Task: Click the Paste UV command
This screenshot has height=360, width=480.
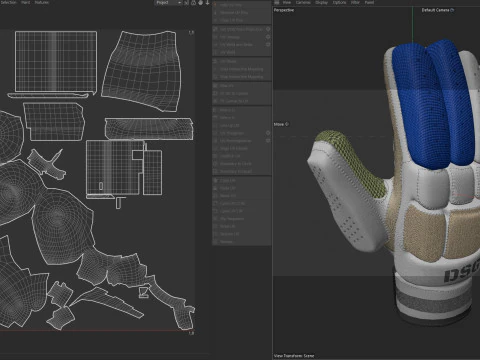Action: point(242,188)
